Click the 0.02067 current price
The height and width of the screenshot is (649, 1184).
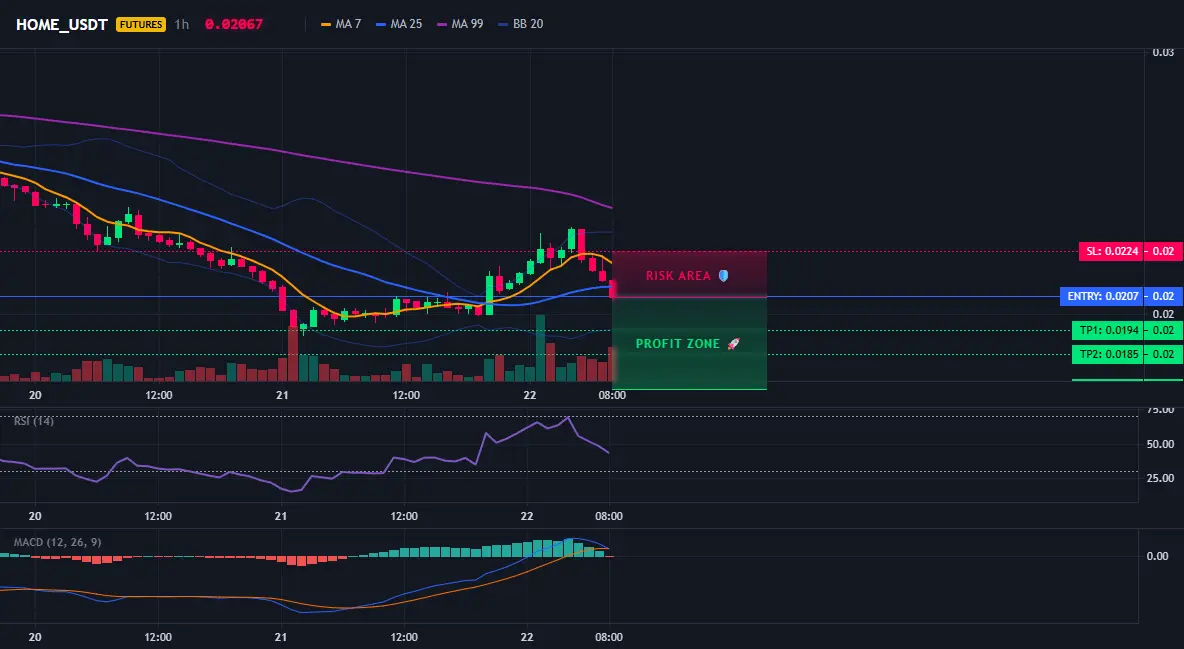click(233, 24)
